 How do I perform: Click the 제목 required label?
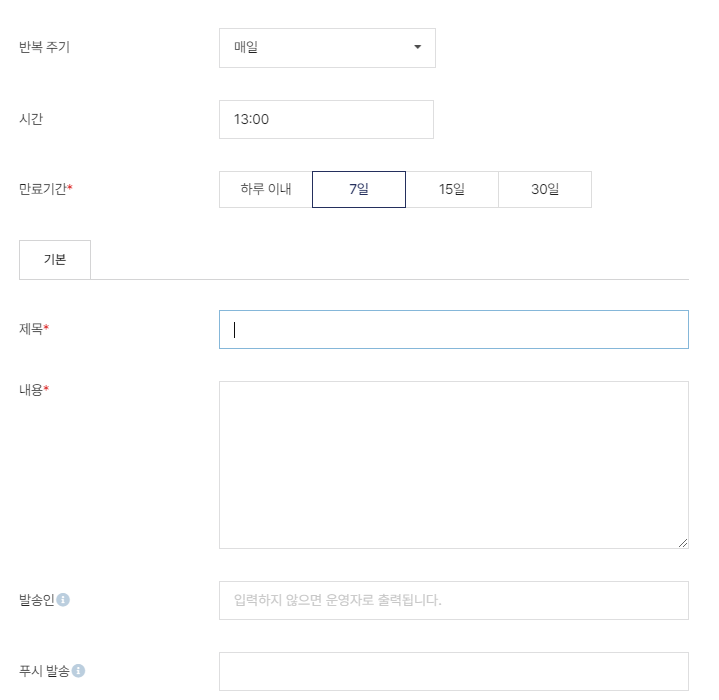[x=33, y=329]
